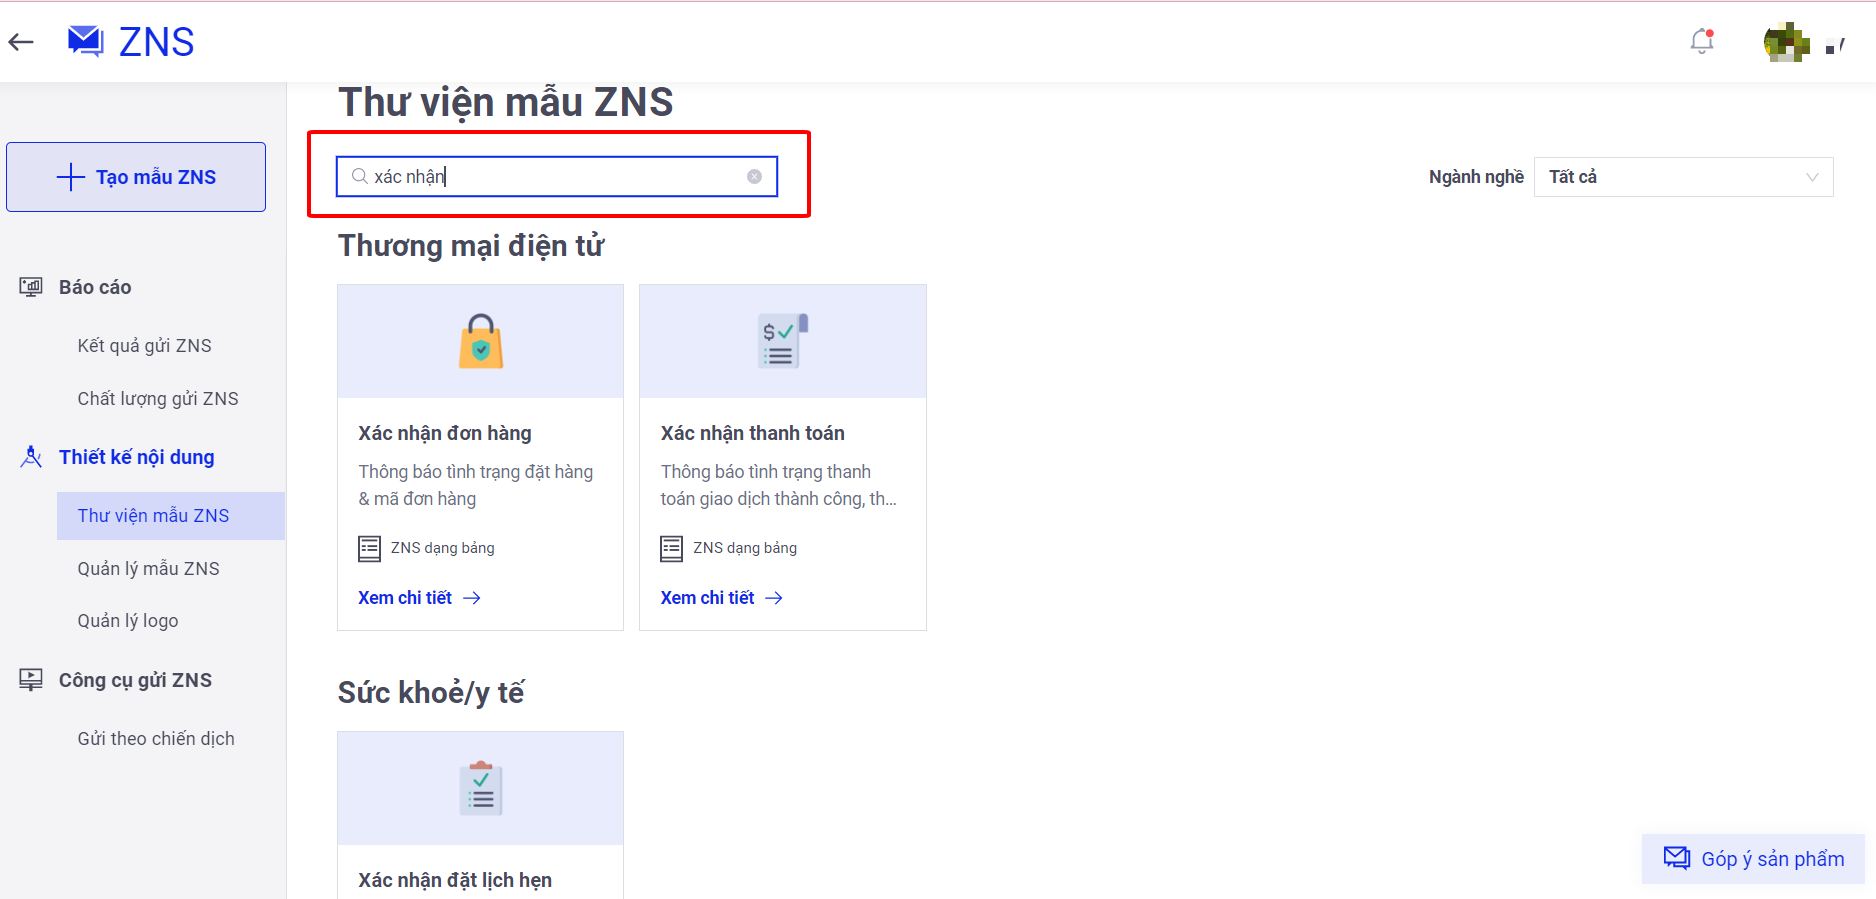Click the ZNS envelope logo
This screenshot has height=899, width=1876.
[x=86, y=41]
